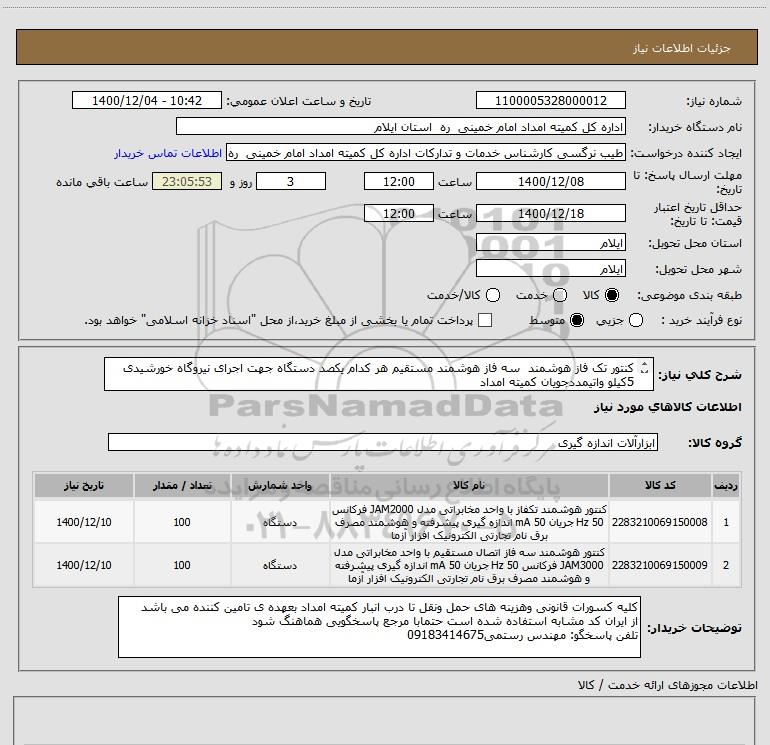This screenshot has width=770, height=745.
Task: Select the خدمت radio button
Action: 560,295
